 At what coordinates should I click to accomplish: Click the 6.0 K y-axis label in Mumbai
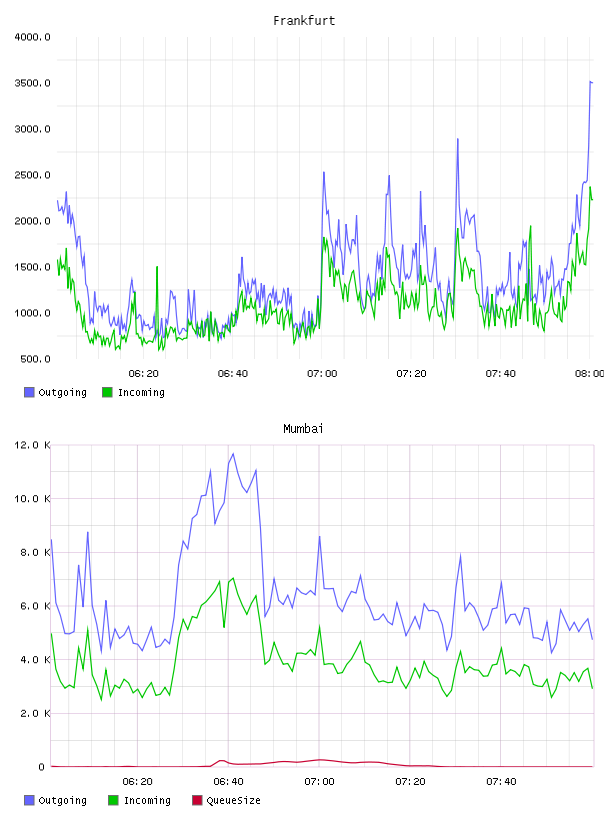pos(35,606)
